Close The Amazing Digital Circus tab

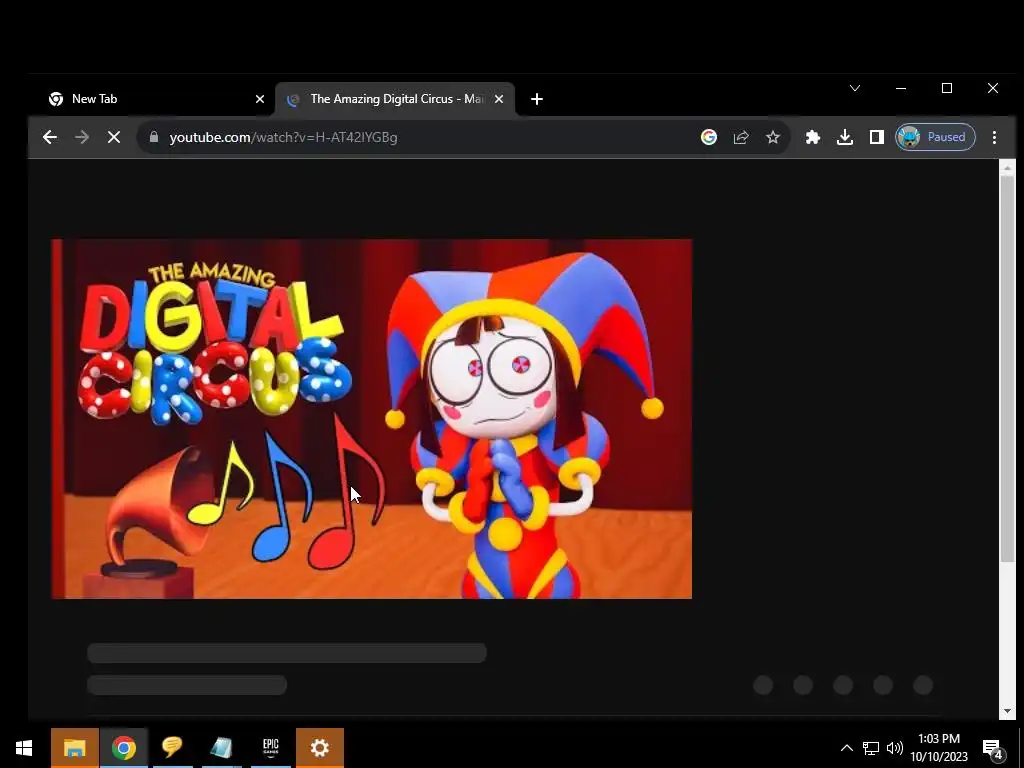pos(499,99)
